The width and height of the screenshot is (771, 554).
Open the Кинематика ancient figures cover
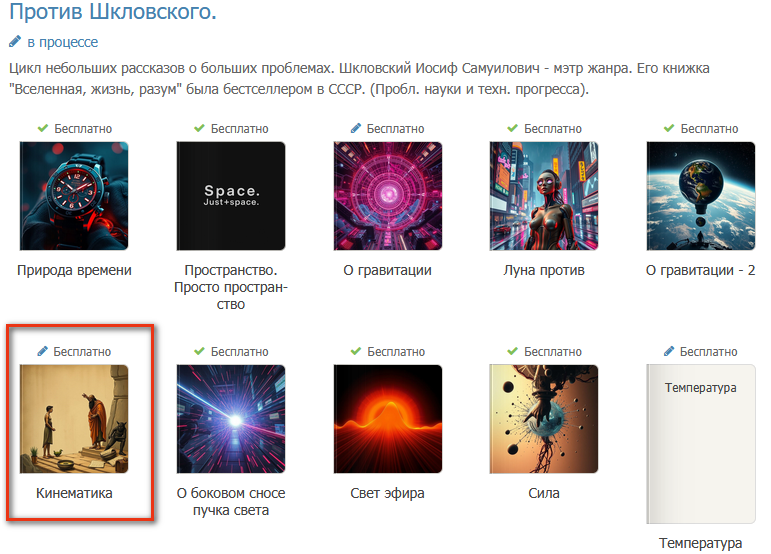tap(74, 419)
